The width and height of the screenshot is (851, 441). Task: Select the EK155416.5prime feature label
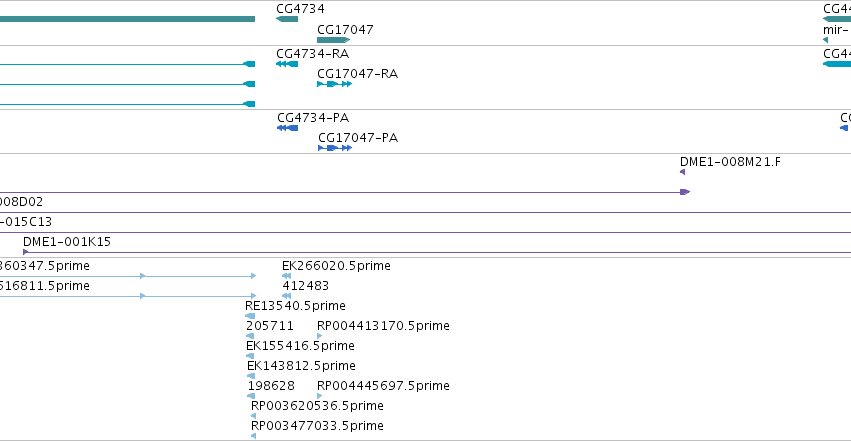click(300, 346)
